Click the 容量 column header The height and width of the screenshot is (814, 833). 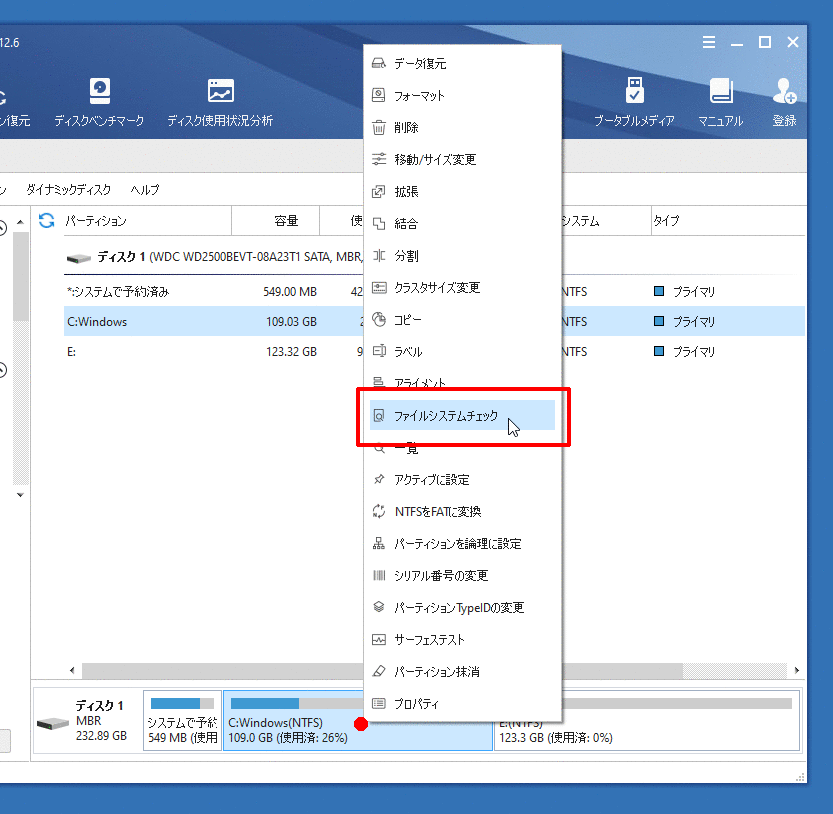286,221
